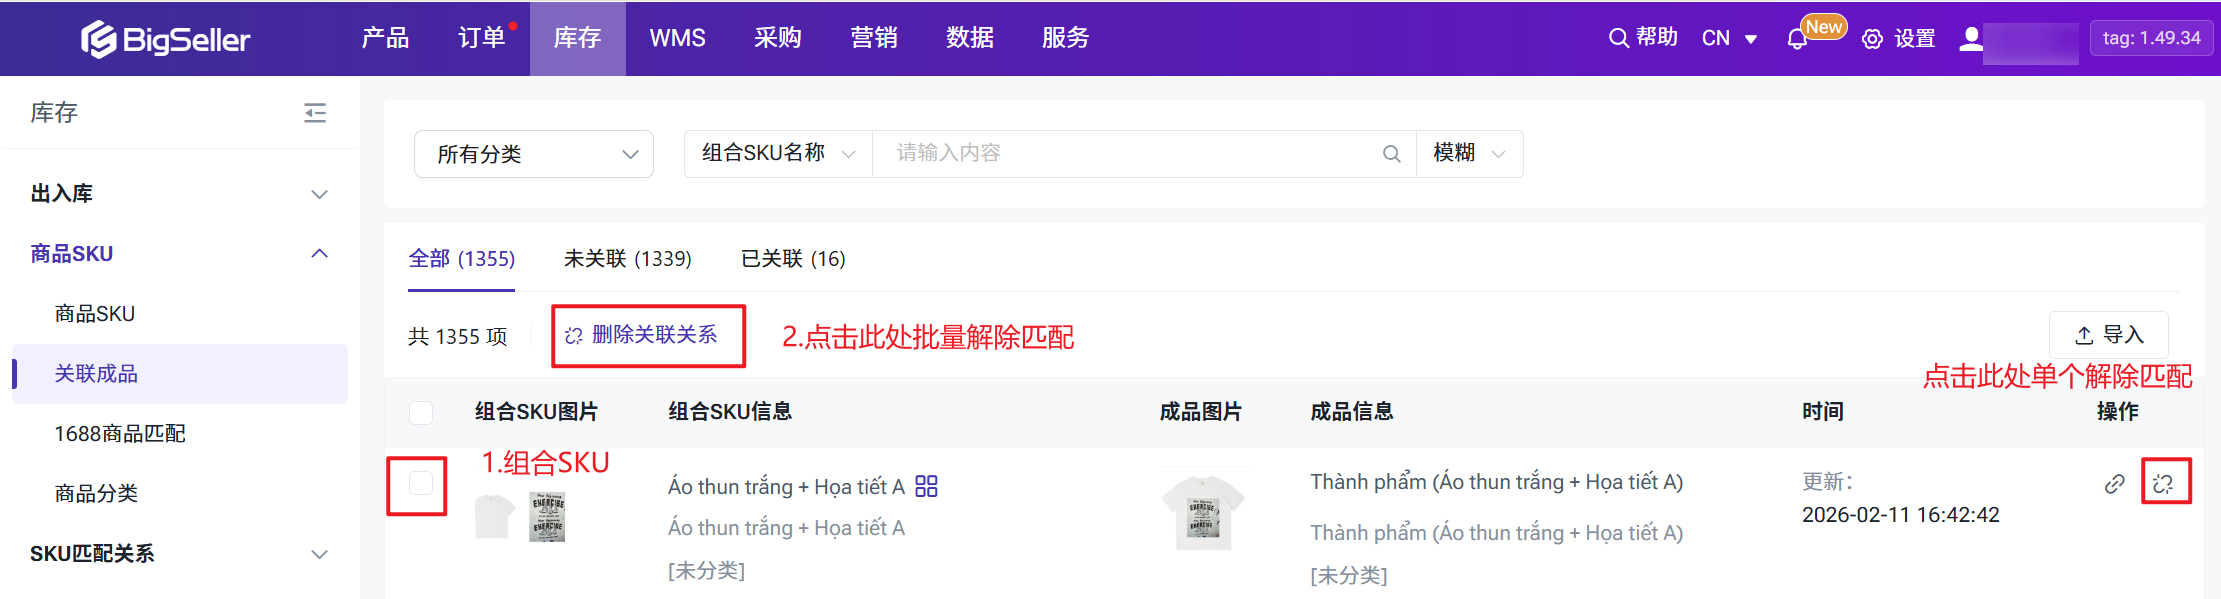Open the 服务 top menu
Screen dimensions: 2221x599
1066,38
